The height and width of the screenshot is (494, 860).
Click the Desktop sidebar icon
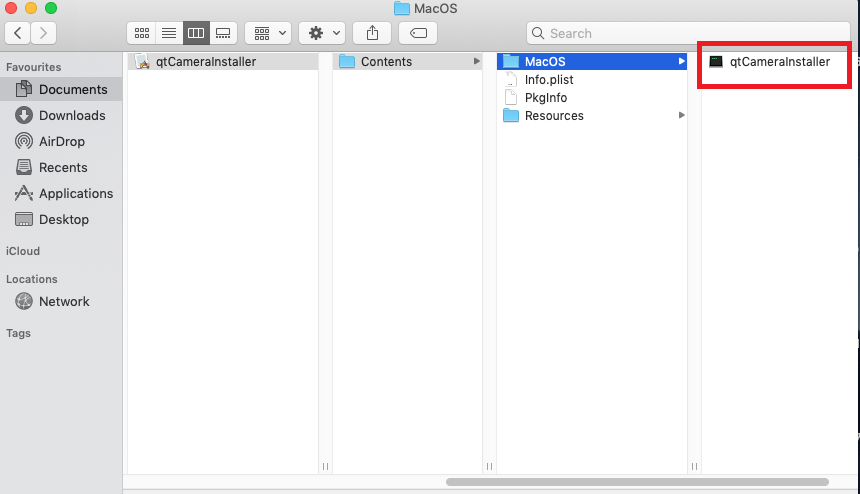(x=24, y=219)
